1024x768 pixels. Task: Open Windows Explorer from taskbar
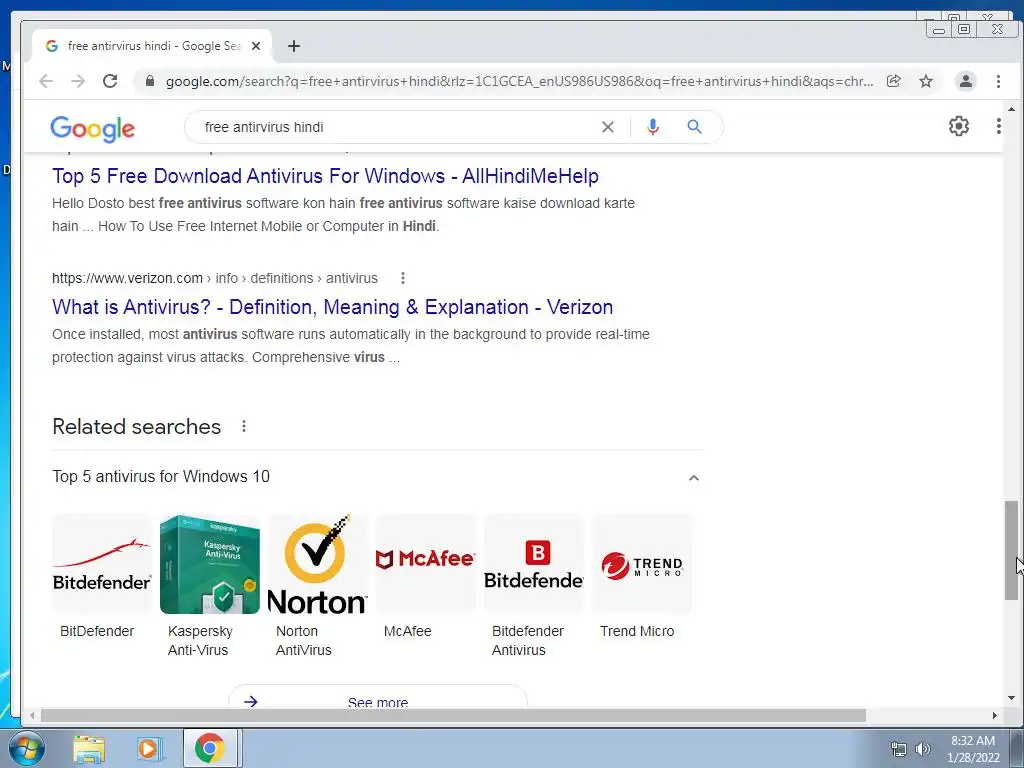click(x=89, y=748)
